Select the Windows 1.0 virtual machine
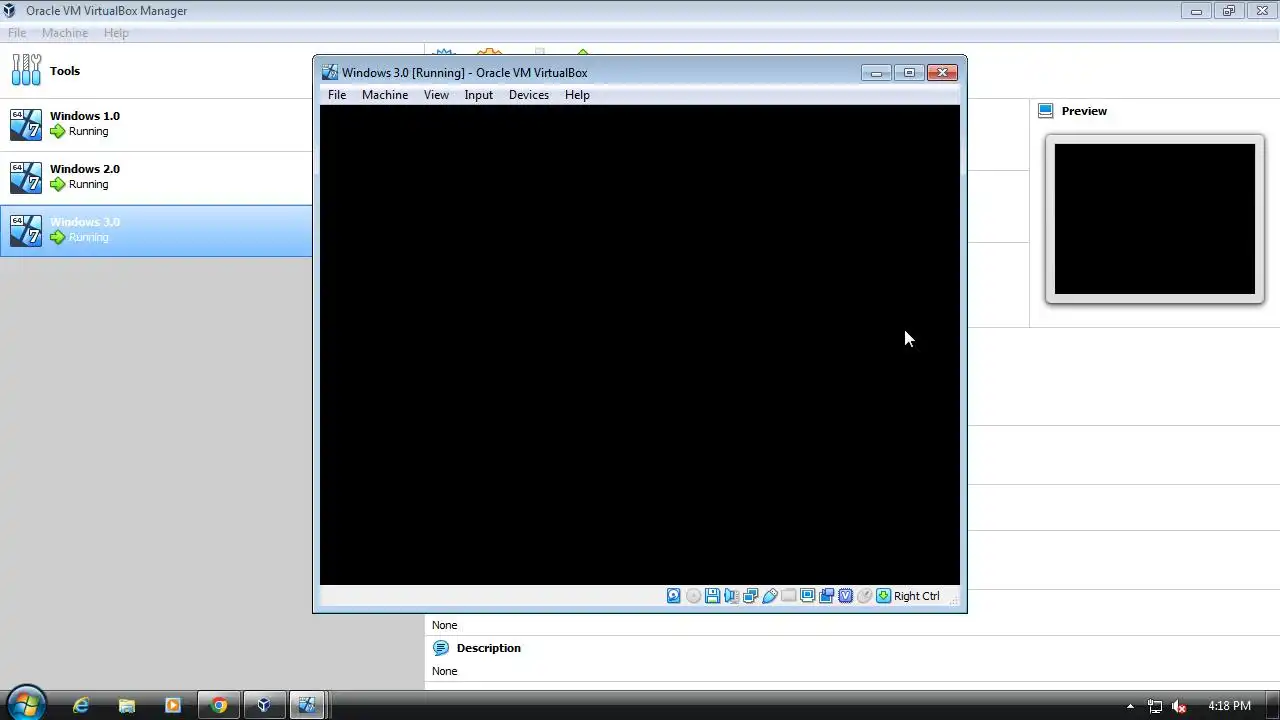The image size is (1280, 720). click(156, 124)
